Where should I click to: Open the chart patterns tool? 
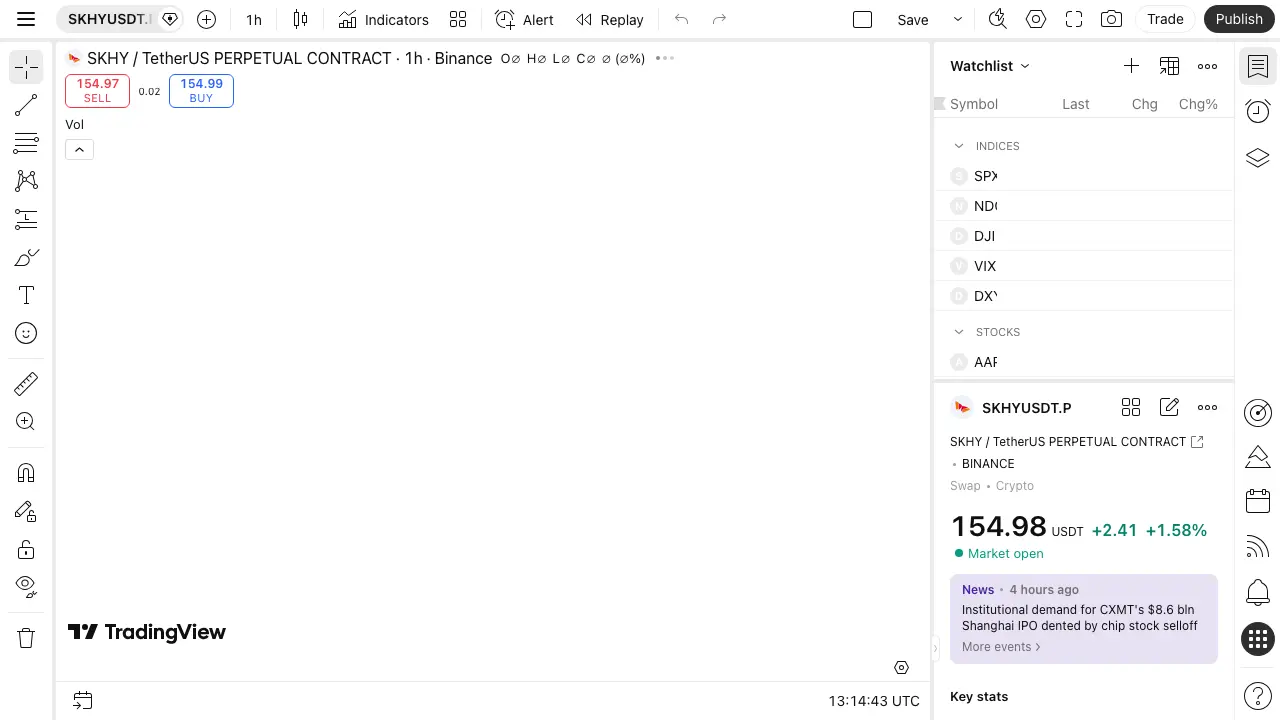[26, 181]
